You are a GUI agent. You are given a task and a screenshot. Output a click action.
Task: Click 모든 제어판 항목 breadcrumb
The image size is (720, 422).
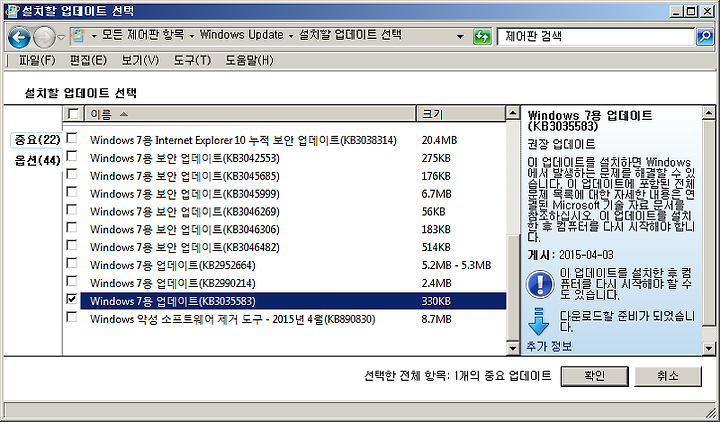[143, 35]
